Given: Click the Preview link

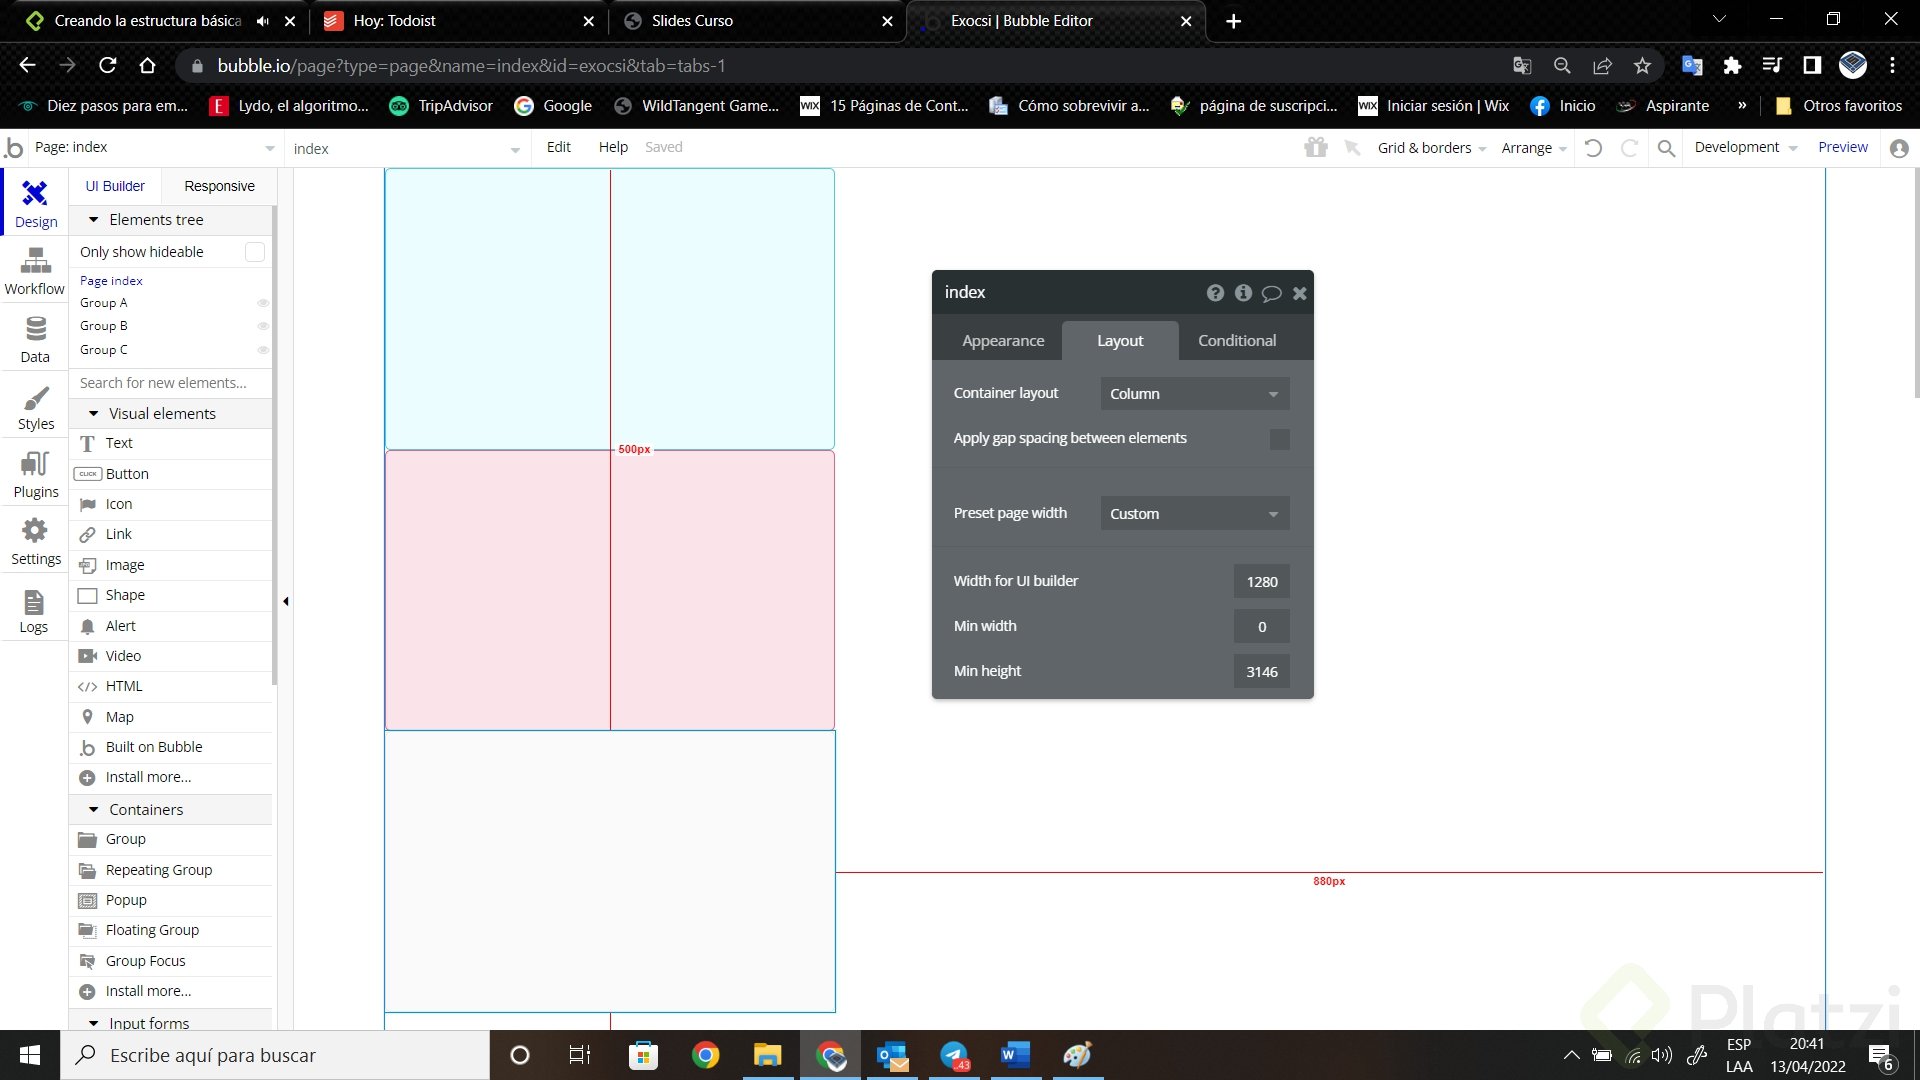Looking at the screenshot, I should click(1842, 147).
